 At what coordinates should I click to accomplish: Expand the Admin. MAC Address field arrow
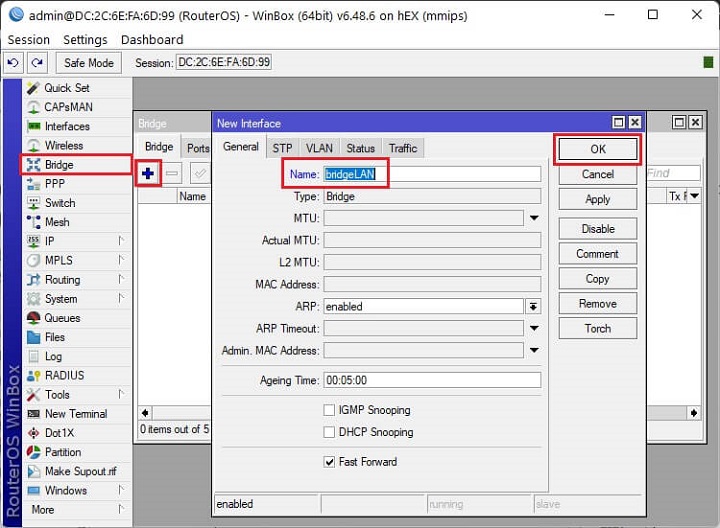(x=534, y=350)
